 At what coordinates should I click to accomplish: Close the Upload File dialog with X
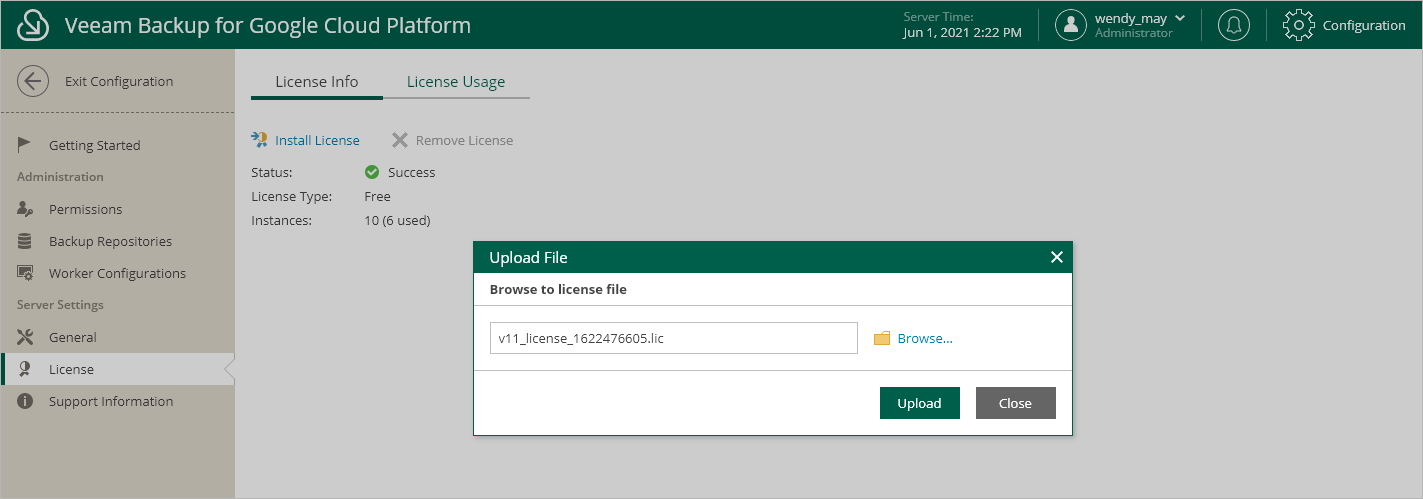point(1056,257)
